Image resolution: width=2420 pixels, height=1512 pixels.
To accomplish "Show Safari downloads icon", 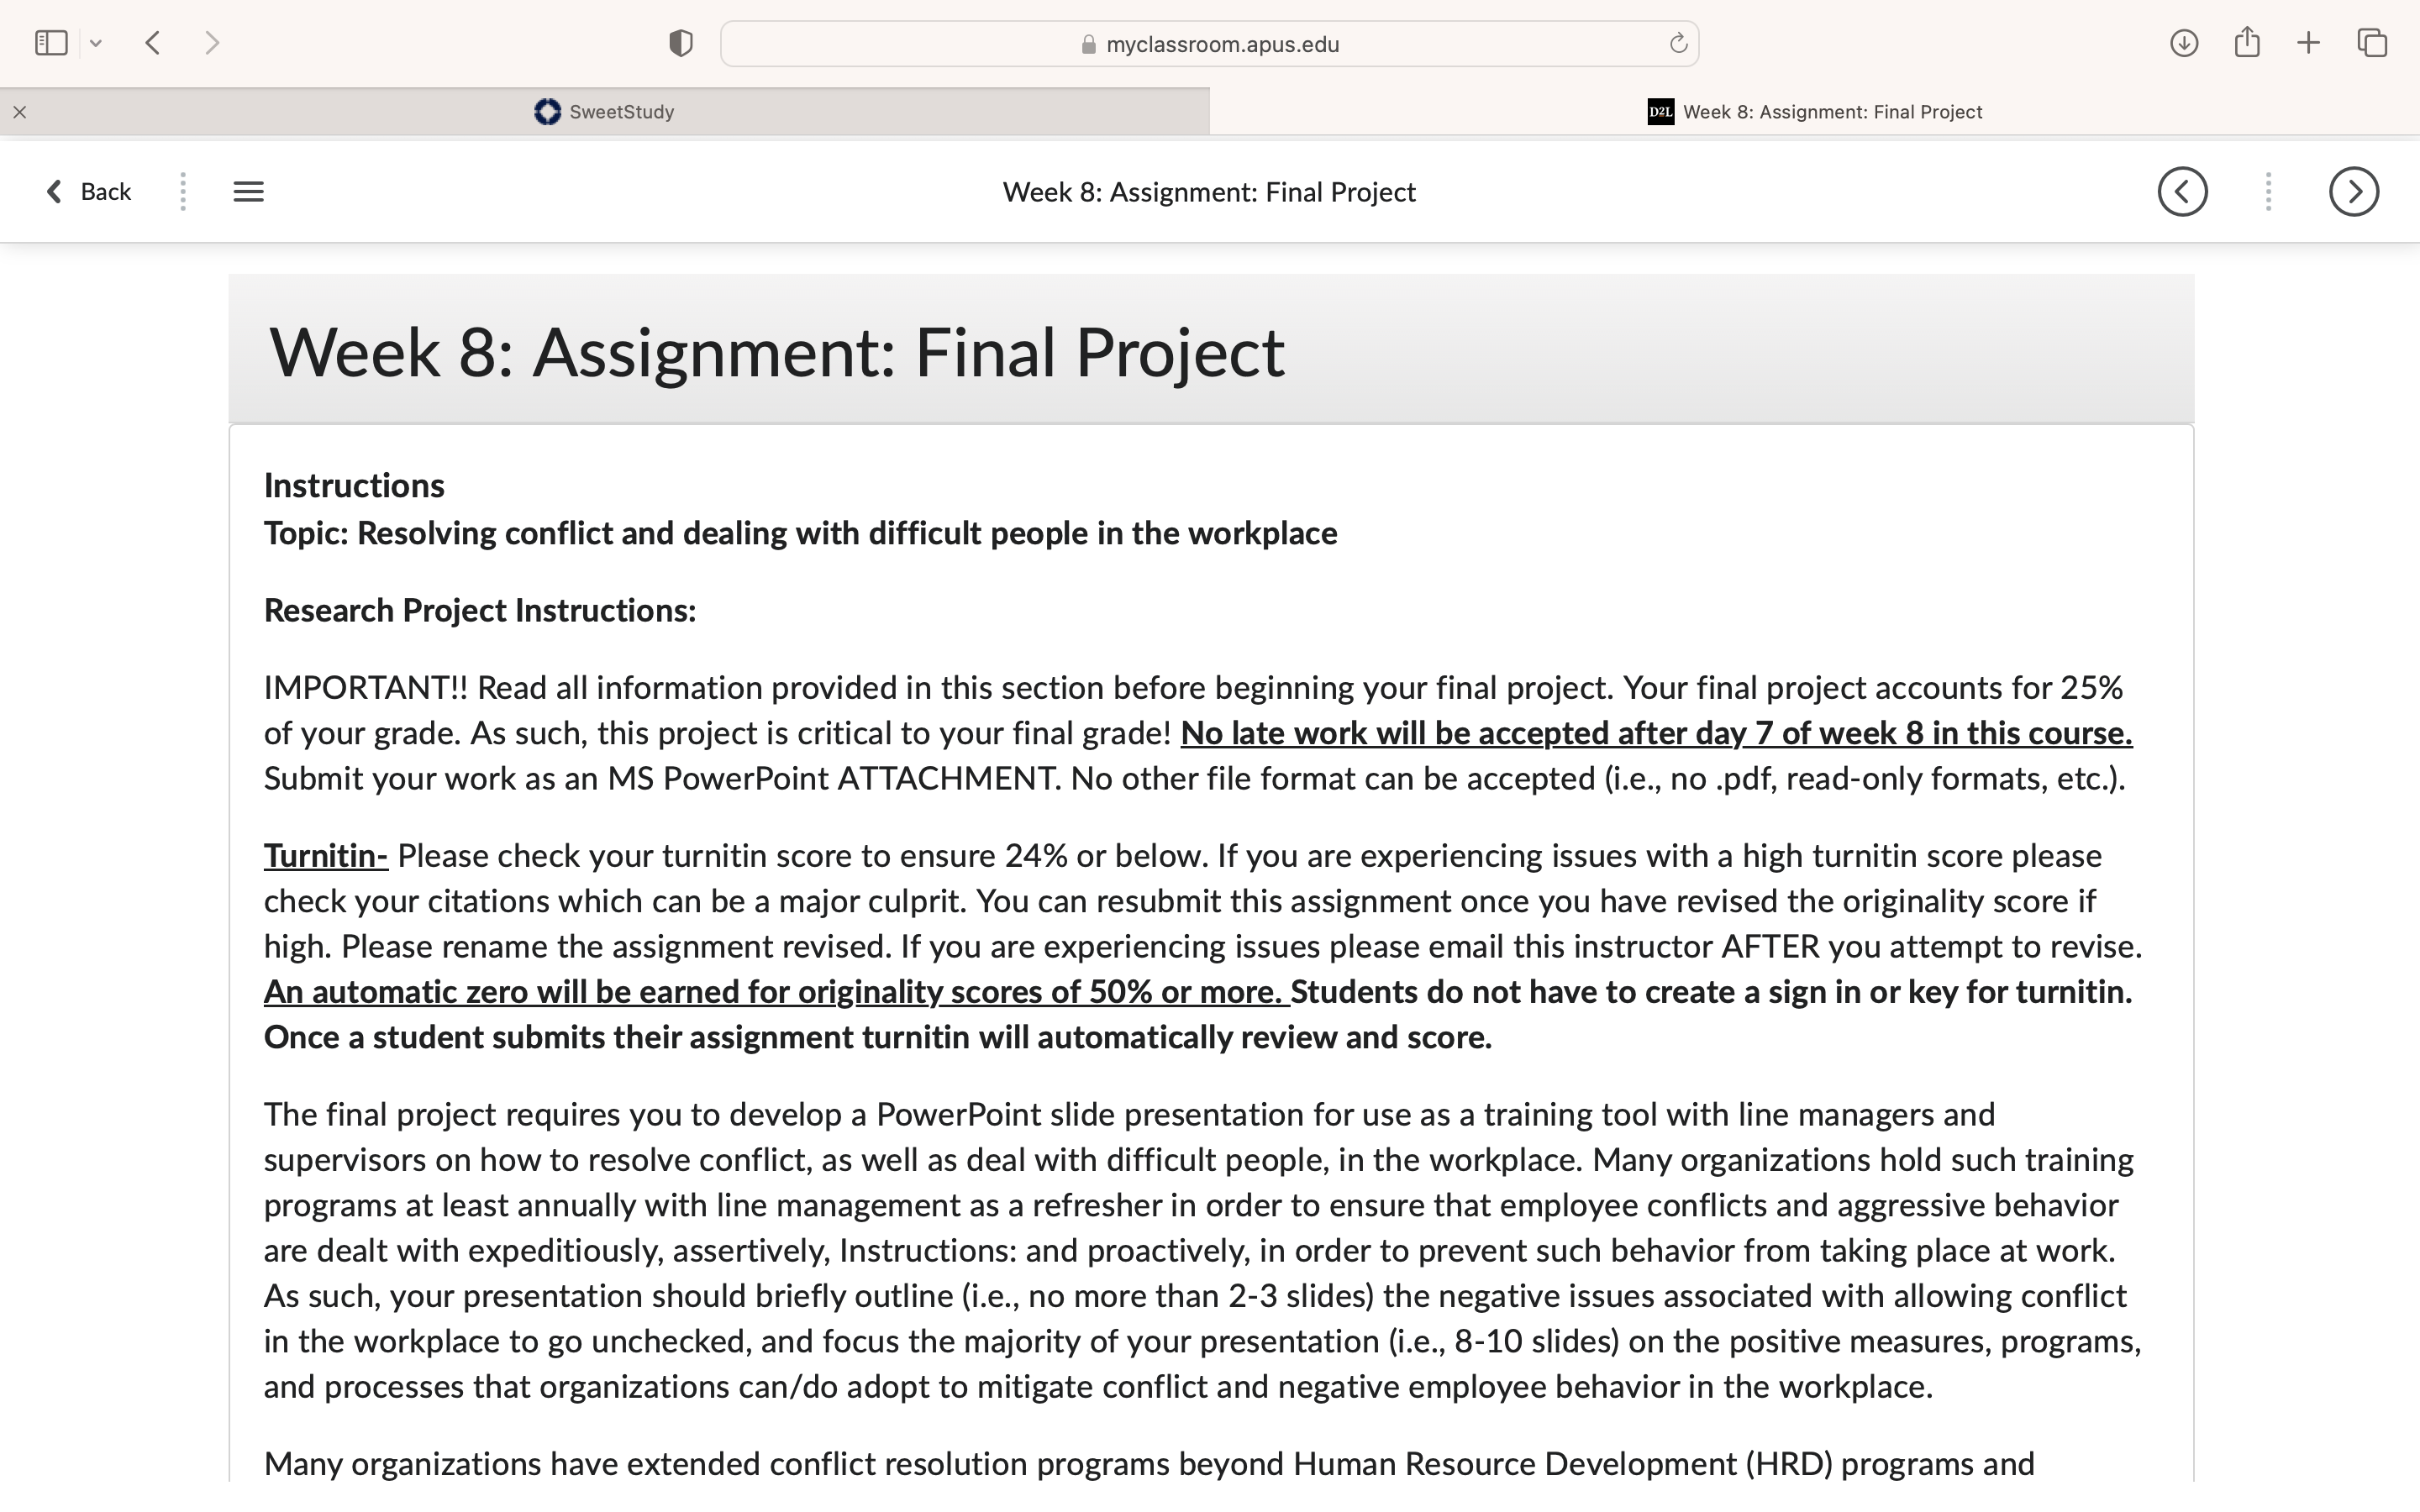I will coord(2184,43).
